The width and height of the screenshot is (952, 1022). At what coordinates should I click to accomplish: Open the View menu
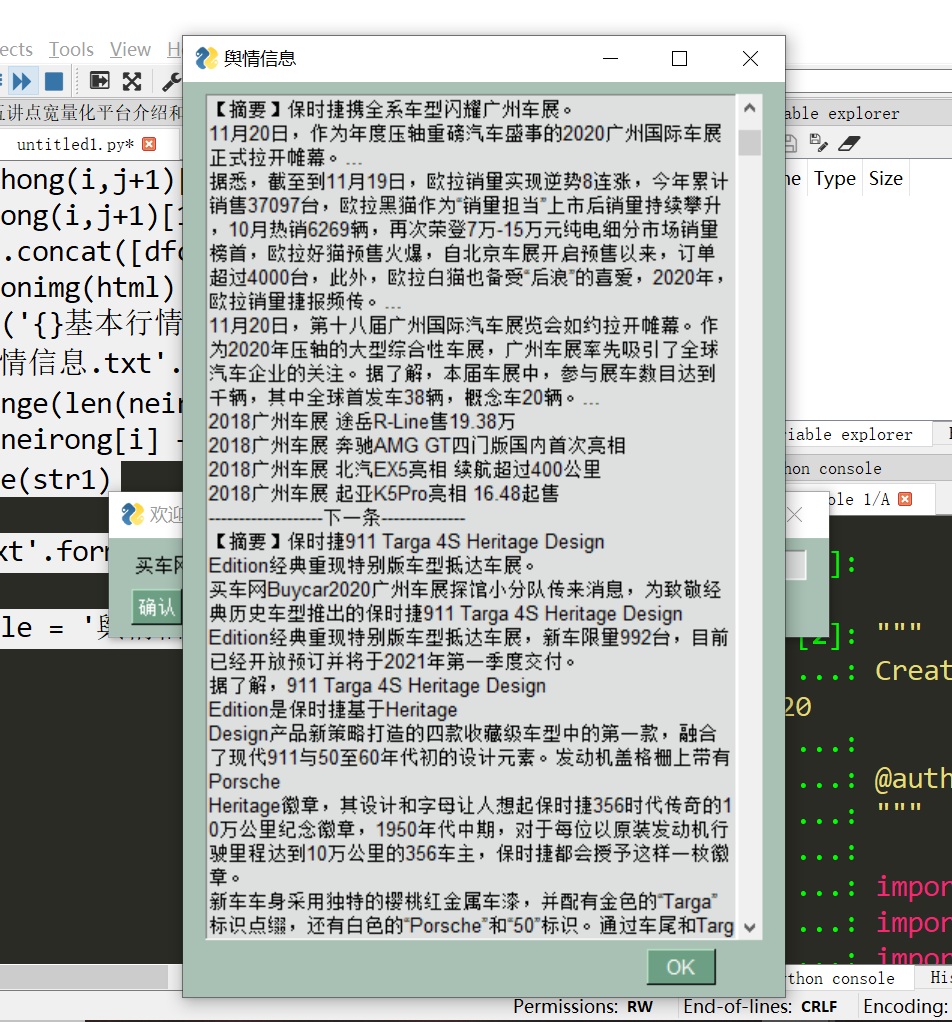click(129, 48)
